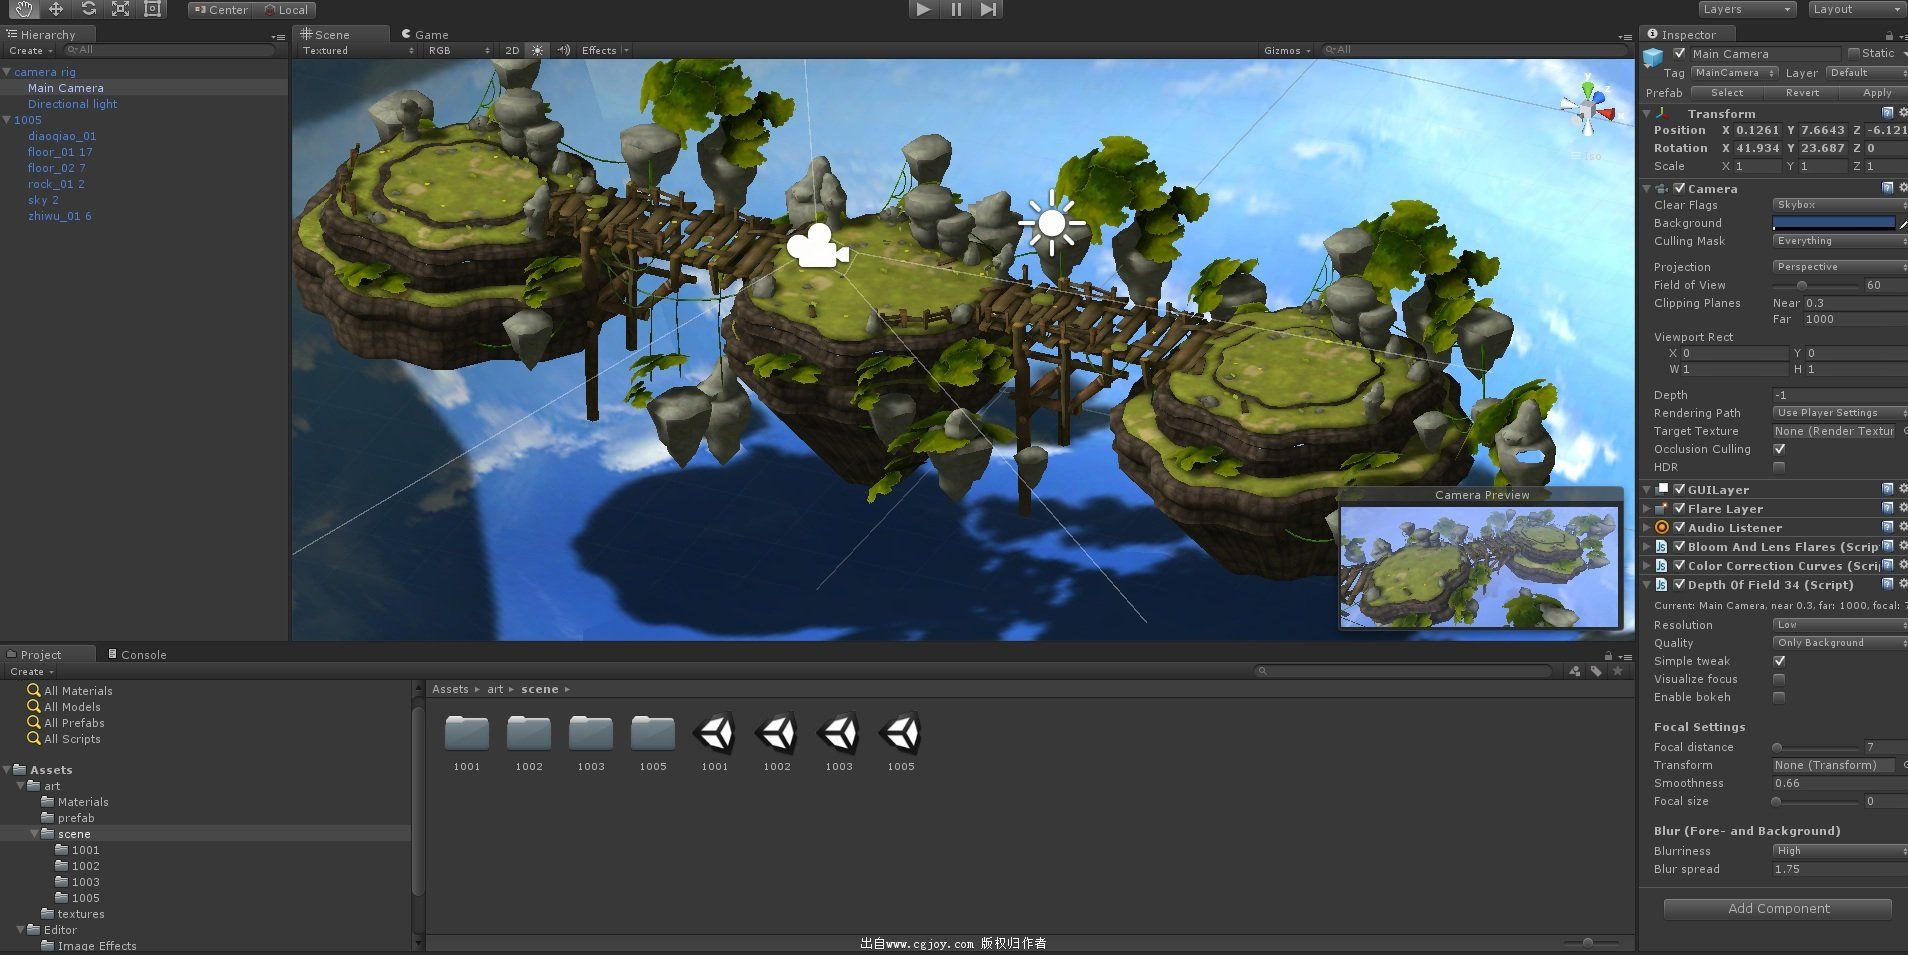Toggle Occlusion Culling checkbox
This screenshot has height=955, width=1908.
(x=1779, y=449)
